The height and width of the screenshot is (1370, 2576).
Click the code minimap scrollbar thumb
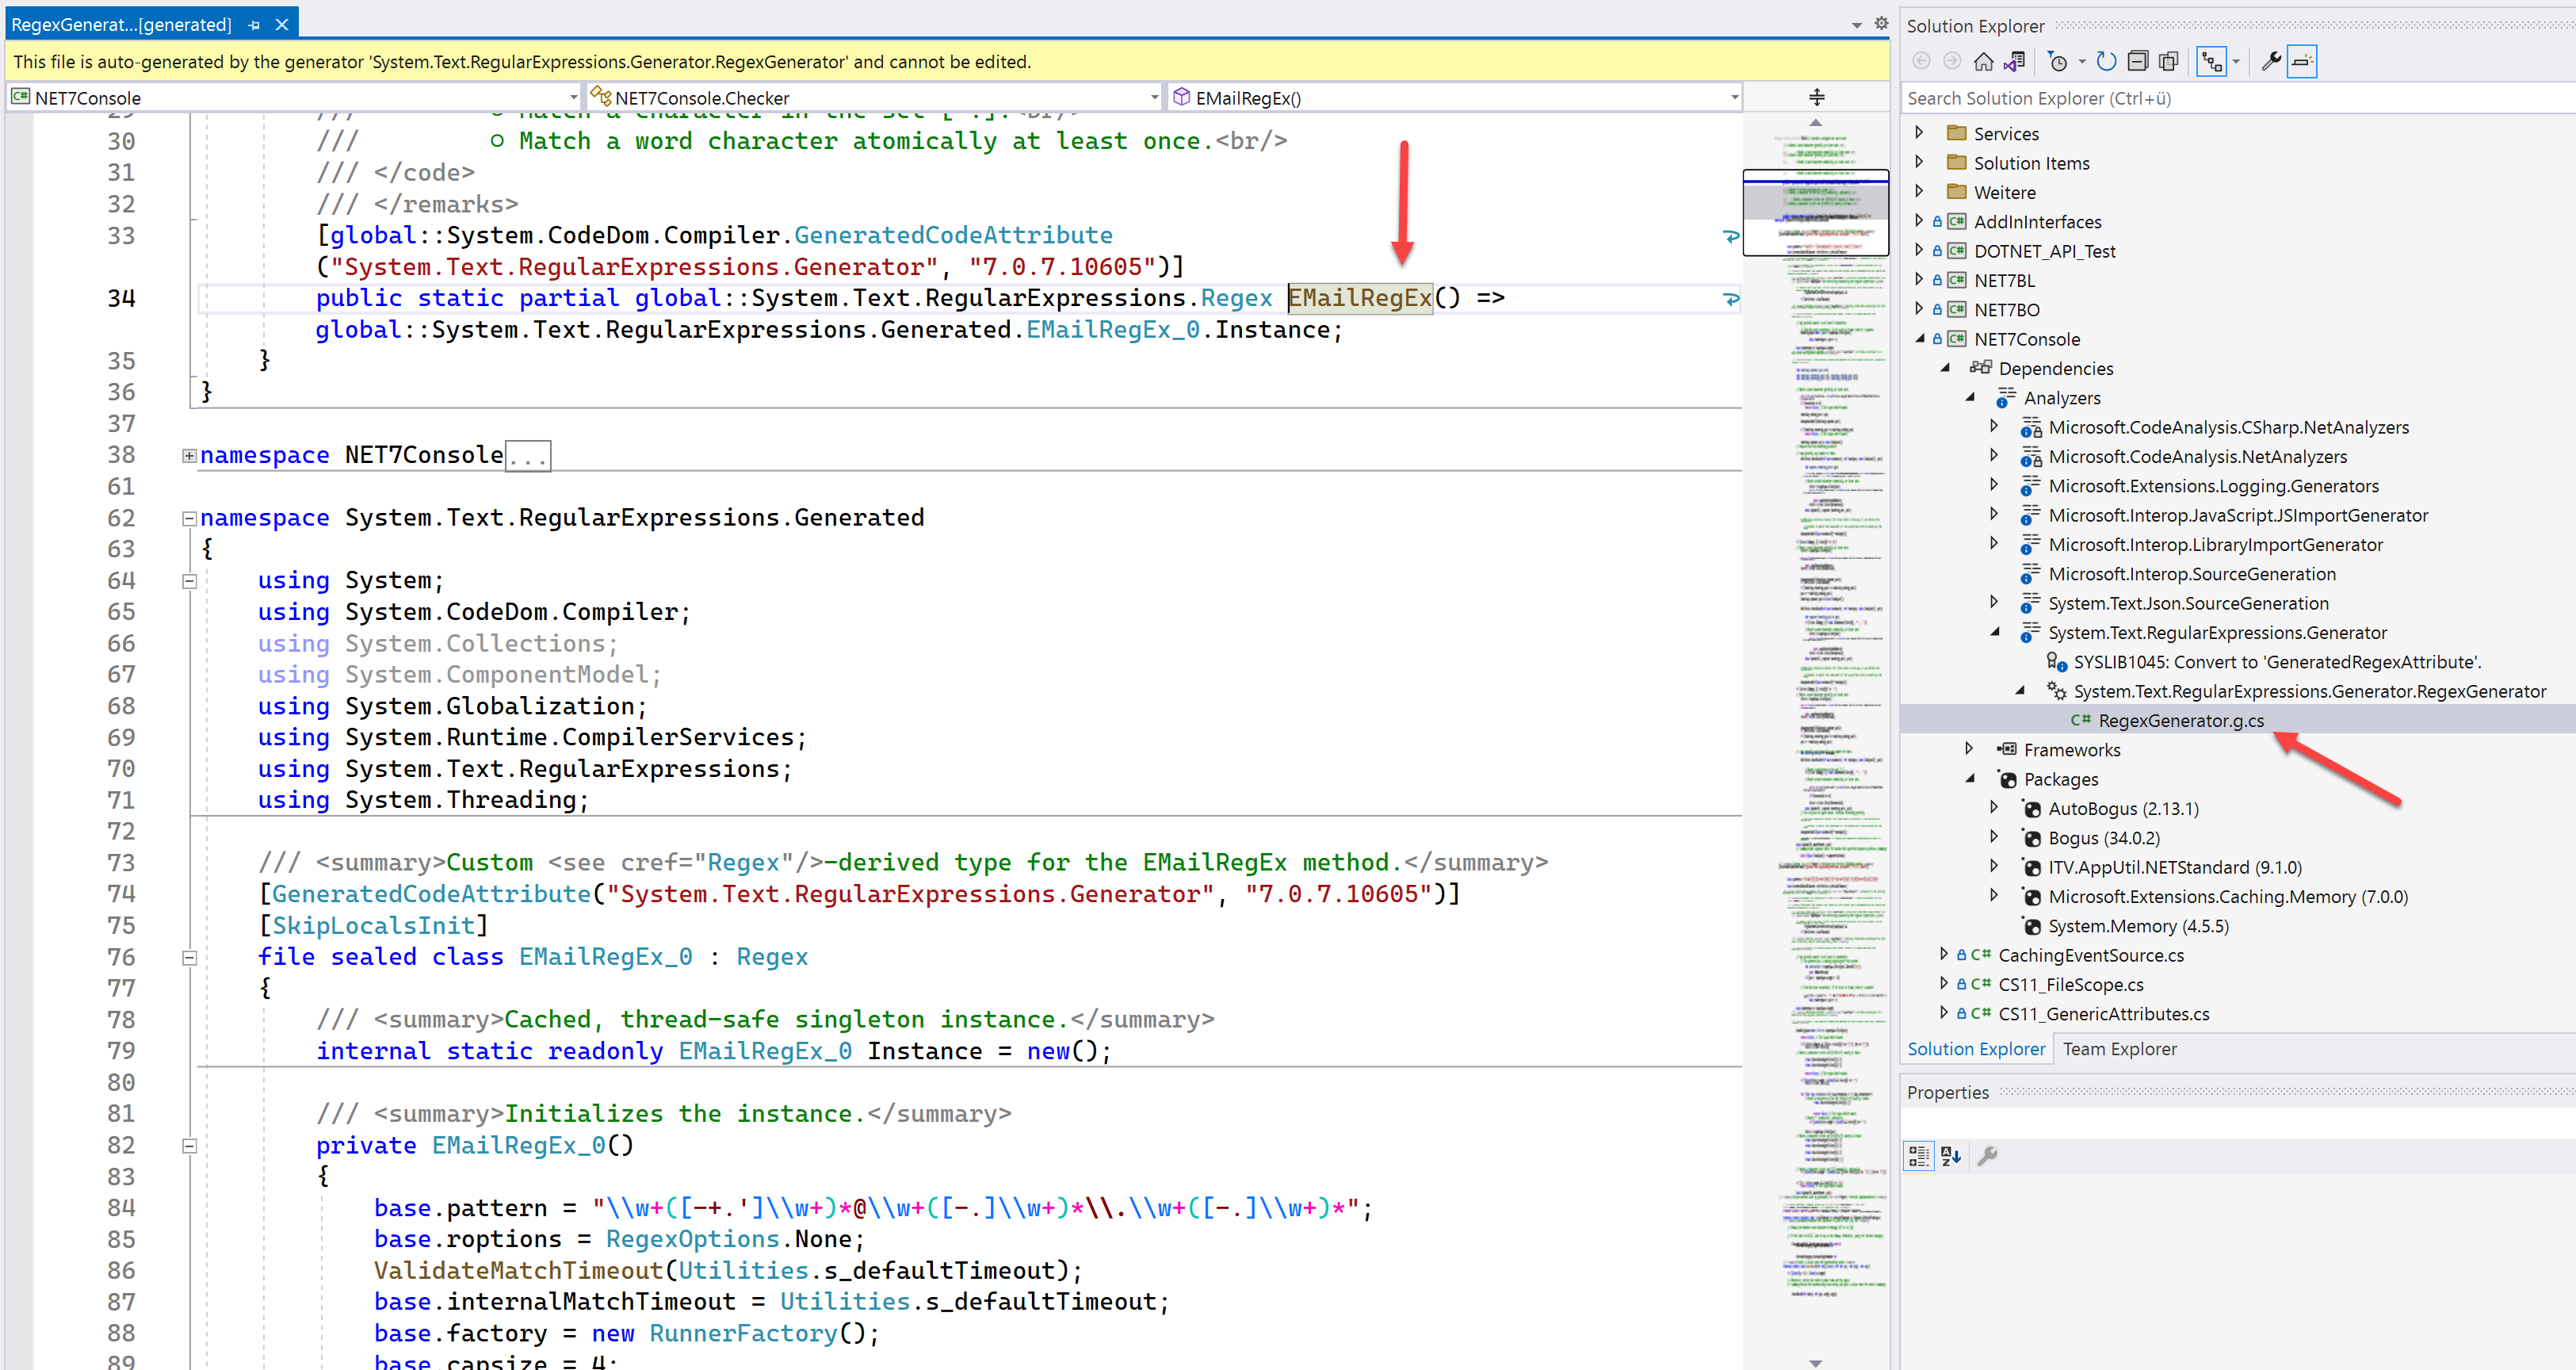1815,212
